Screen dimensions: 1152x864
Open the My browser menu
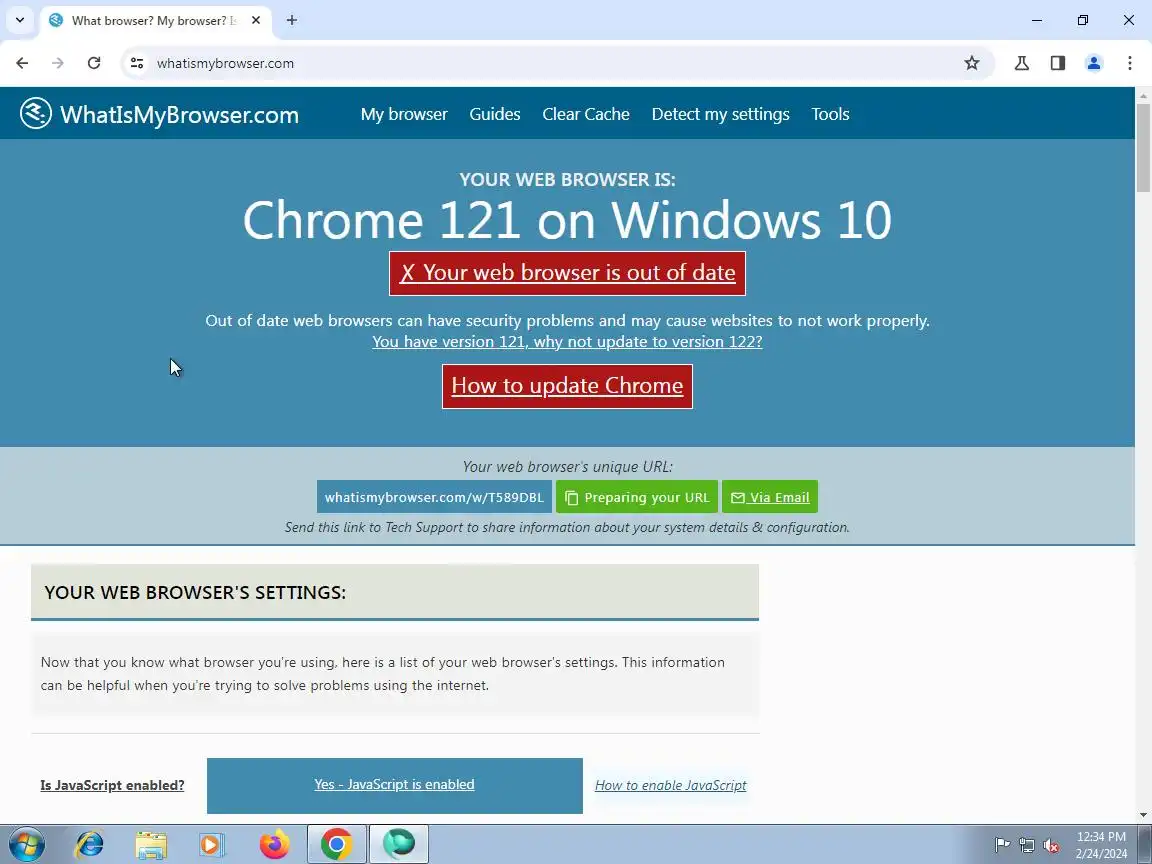(x=404, y=114)
